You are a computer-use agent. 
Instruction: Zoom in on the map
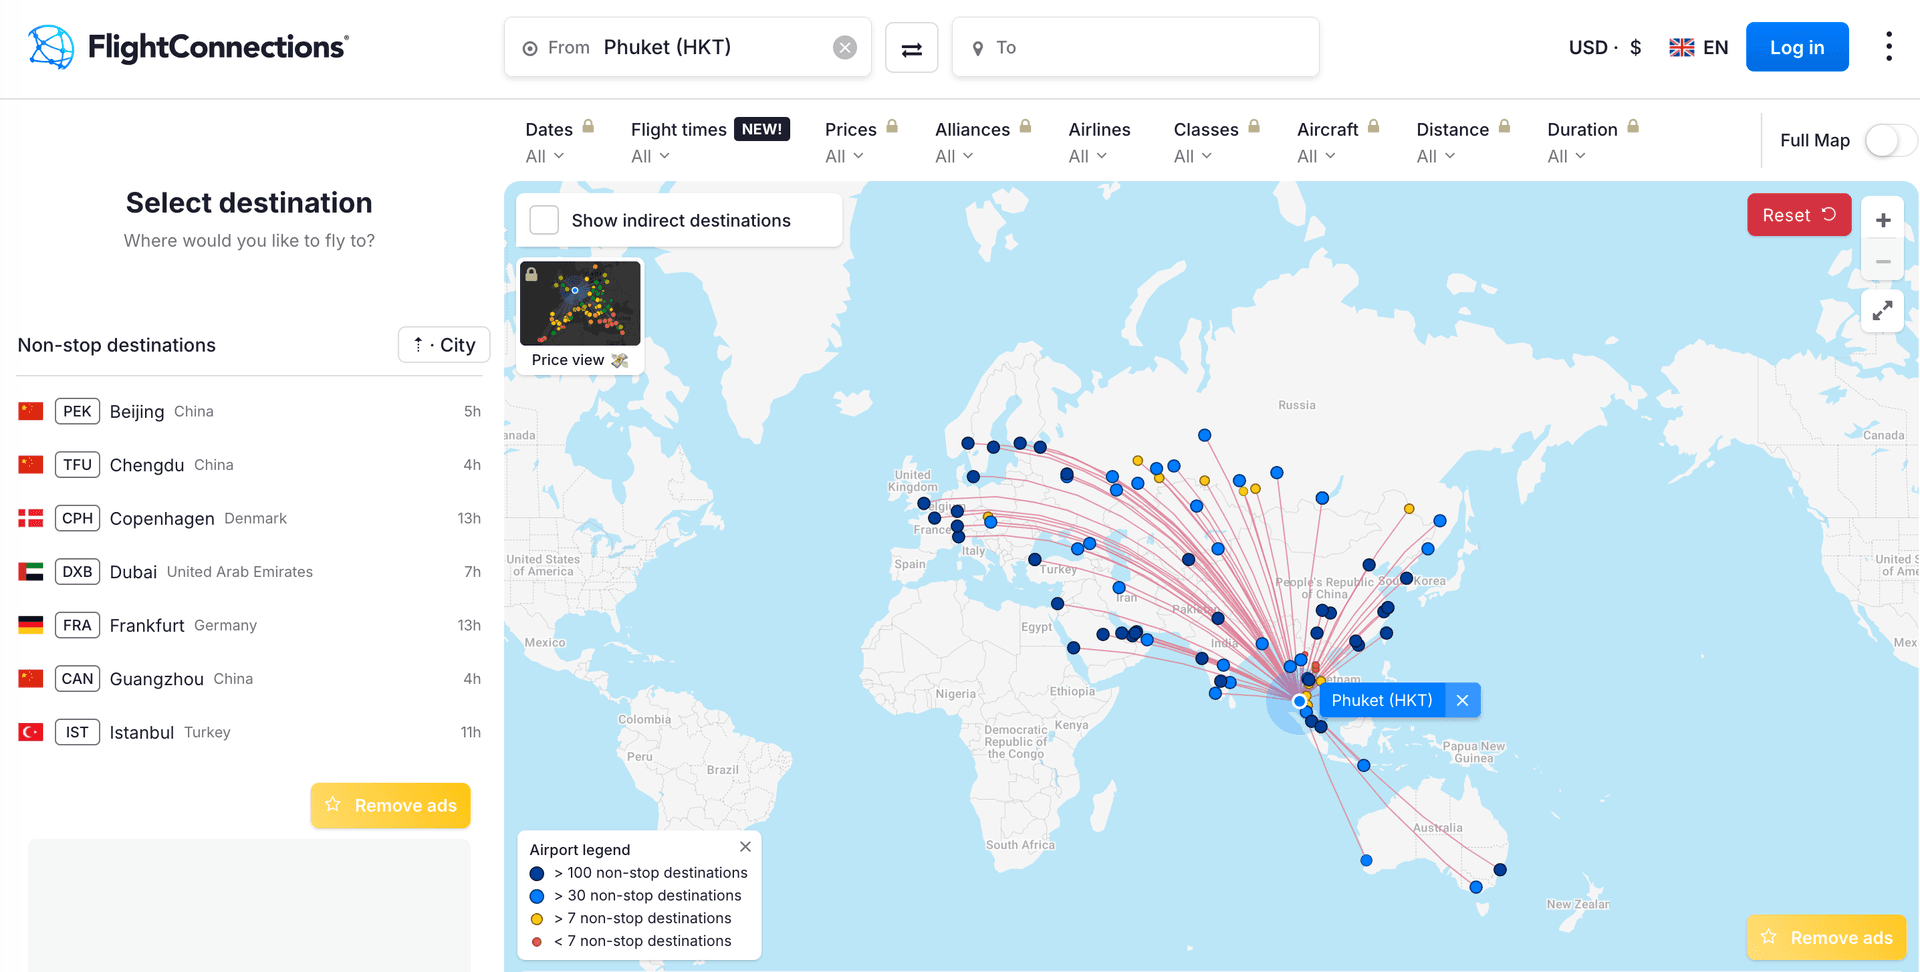tap(1883, 218)
